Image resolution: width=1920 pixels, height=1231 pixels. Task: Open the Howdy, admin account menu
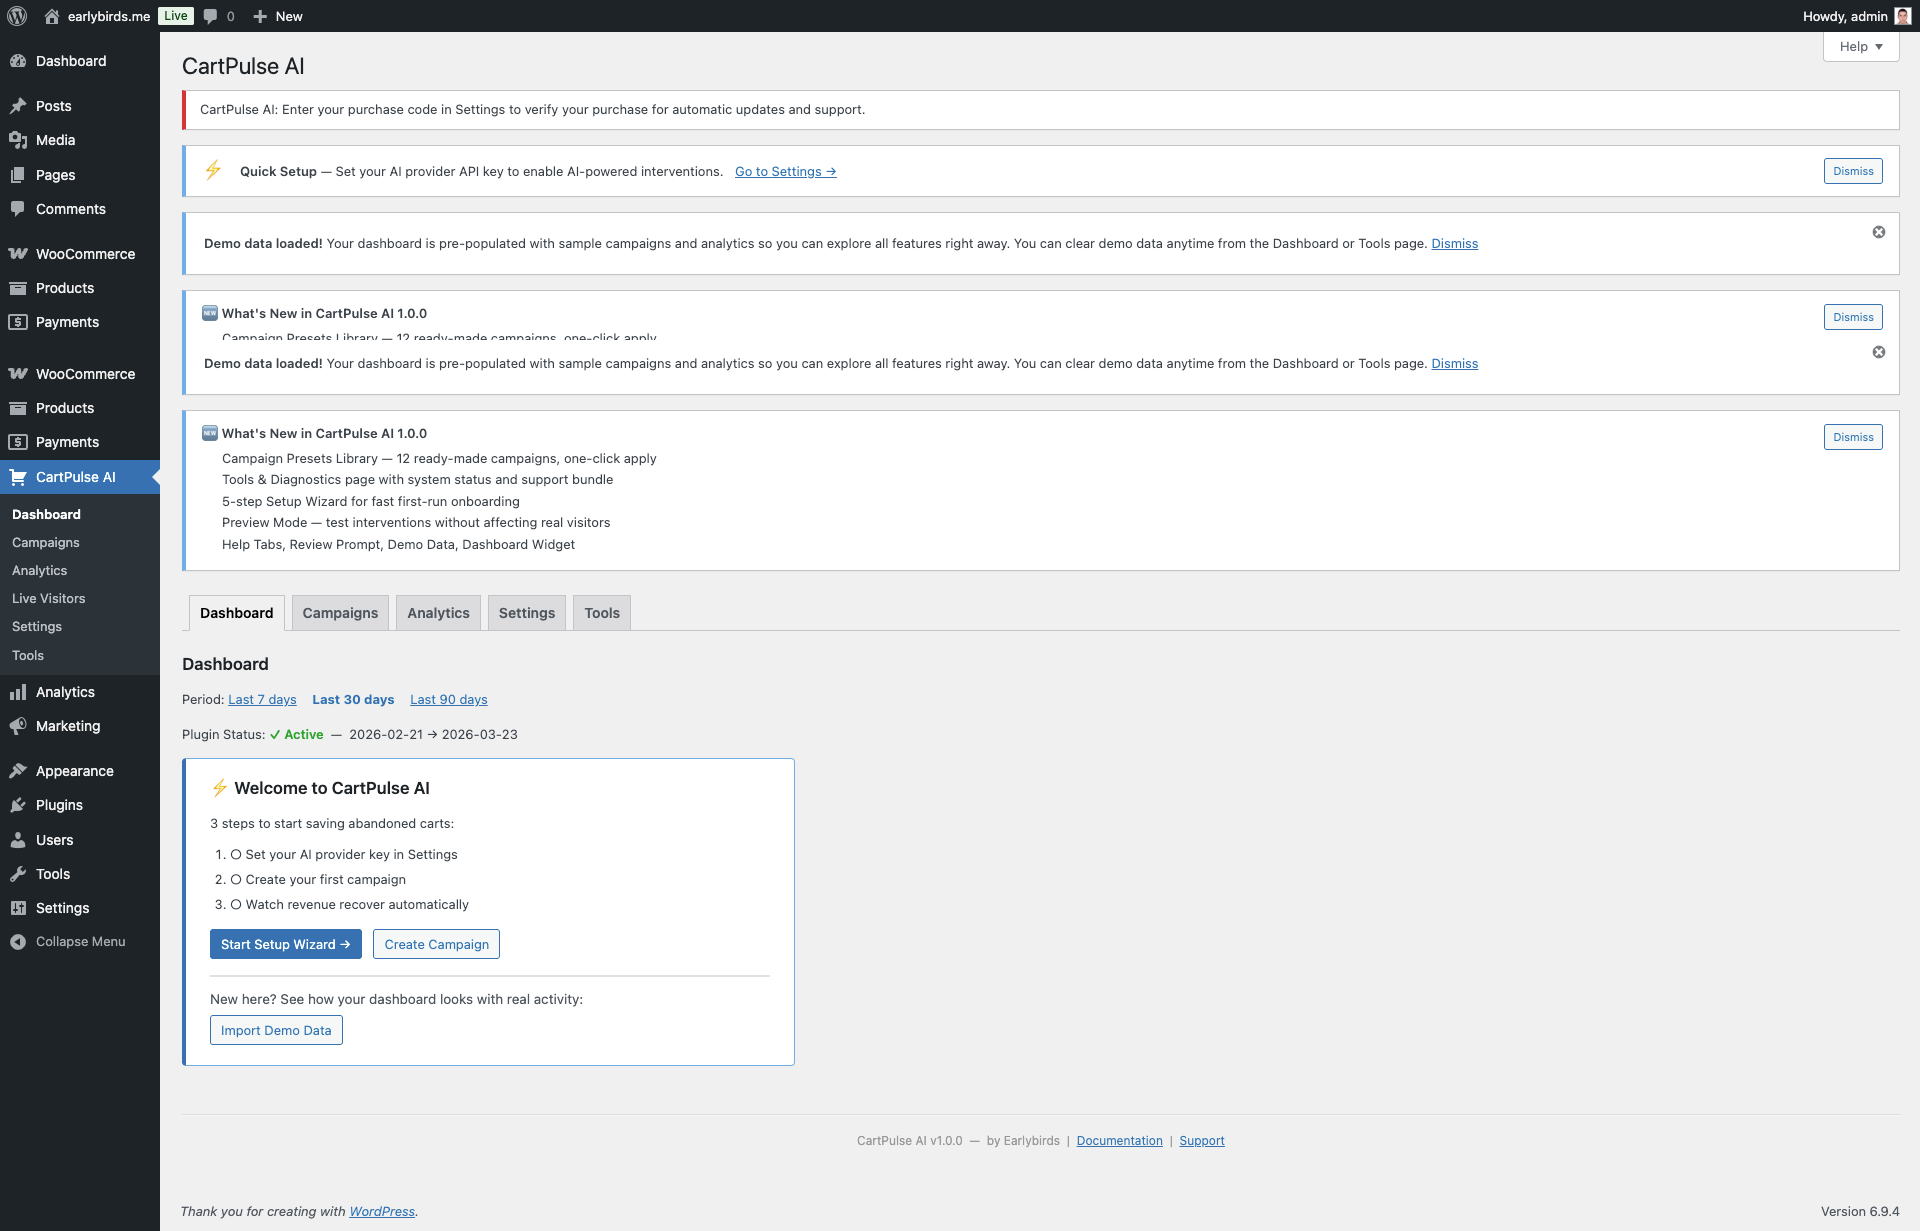[1843, 16]
